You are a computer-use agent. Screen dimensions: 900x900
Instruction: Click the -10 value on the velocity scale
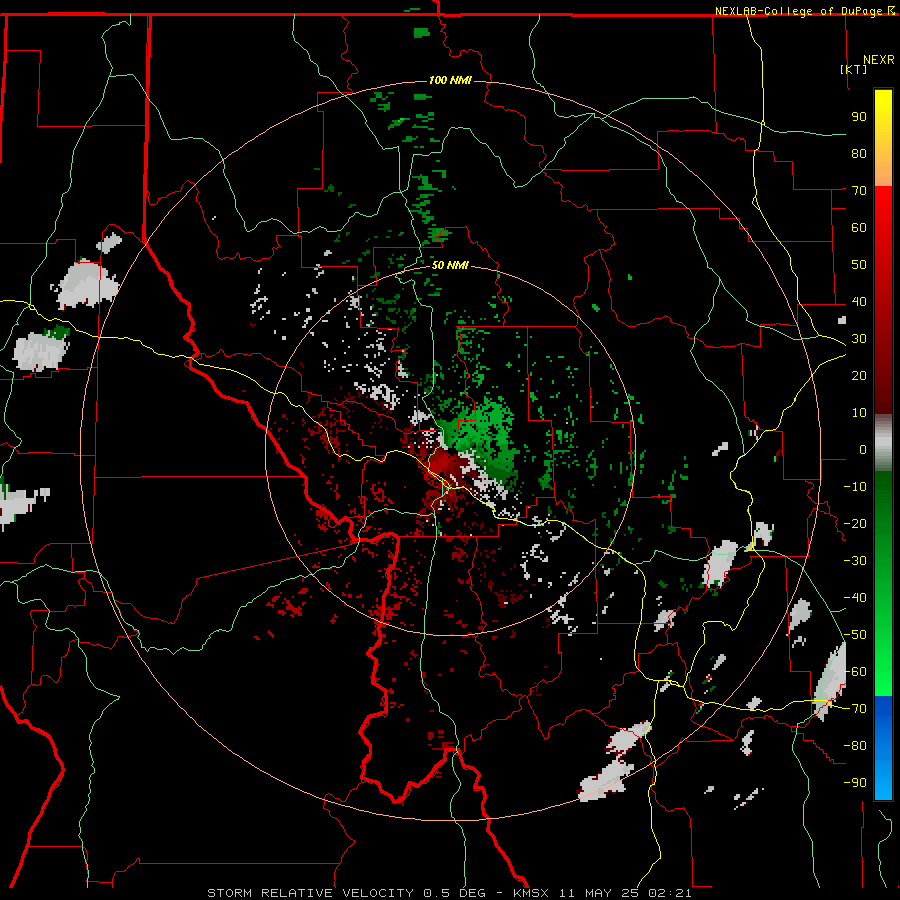click(x=855, y=487)
